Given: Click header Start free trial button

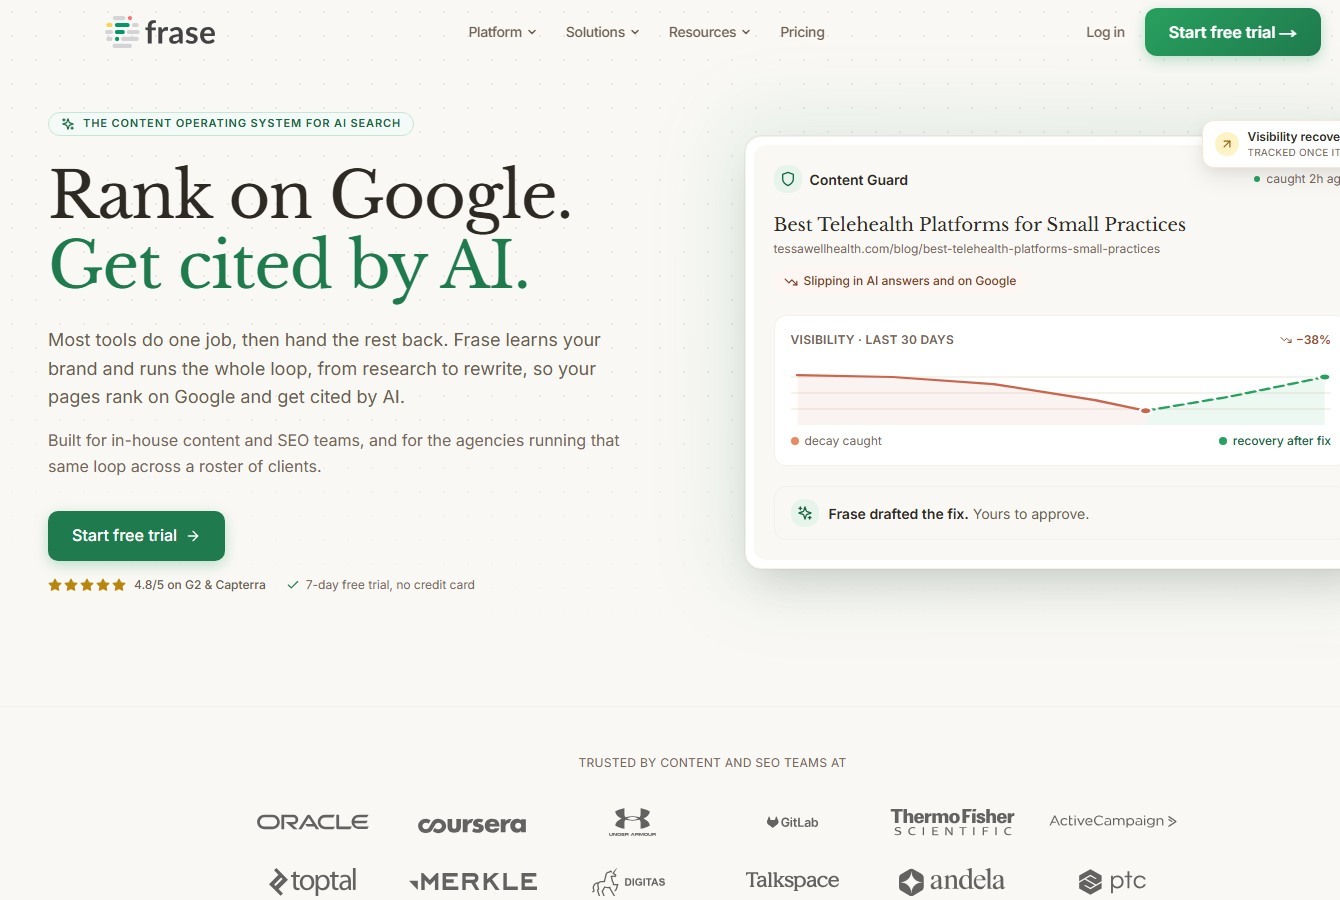Looking at the screenshot, I should [x=1232, y=32].
